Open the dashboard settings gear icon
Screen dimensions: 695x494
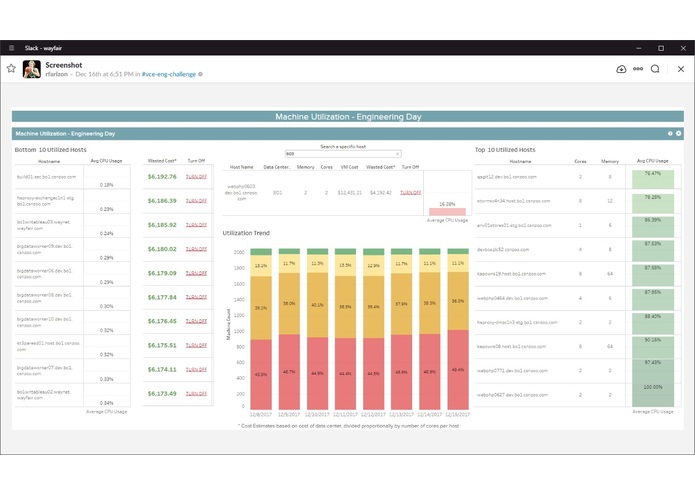click(x=679, y=133)
